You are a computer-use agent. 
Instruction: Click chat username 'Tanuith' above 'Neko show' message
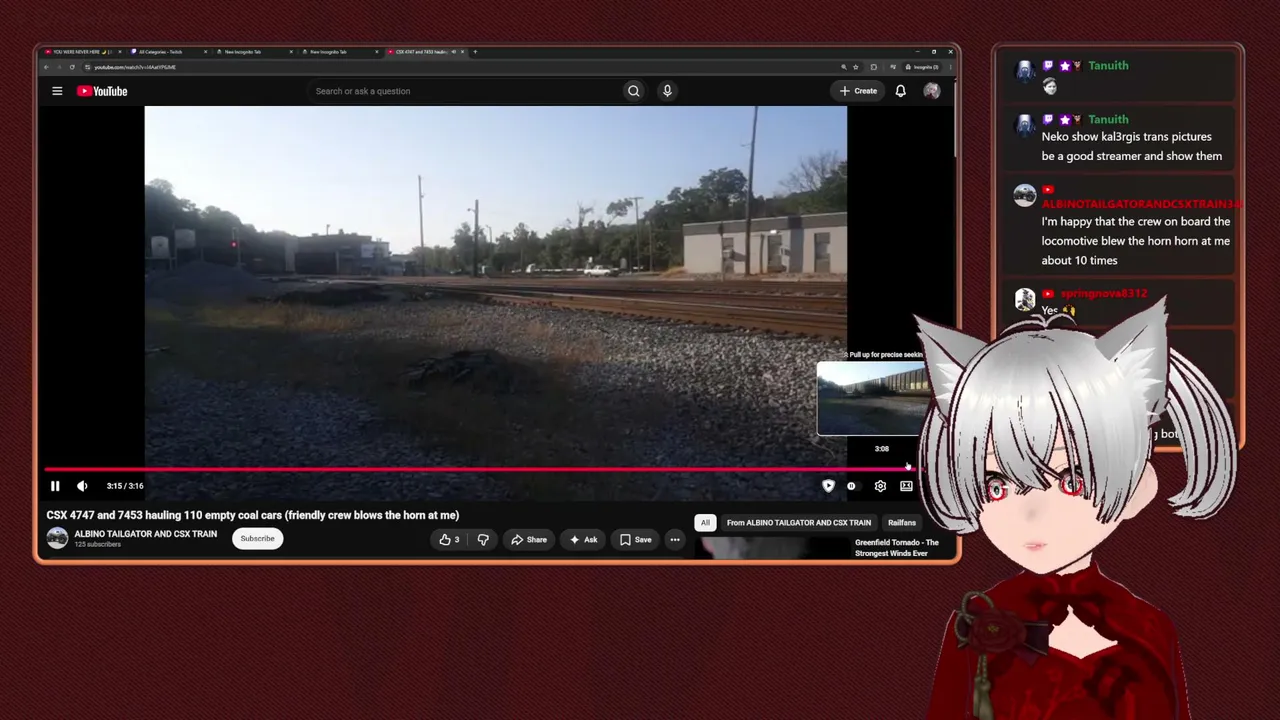[1108, 120]
